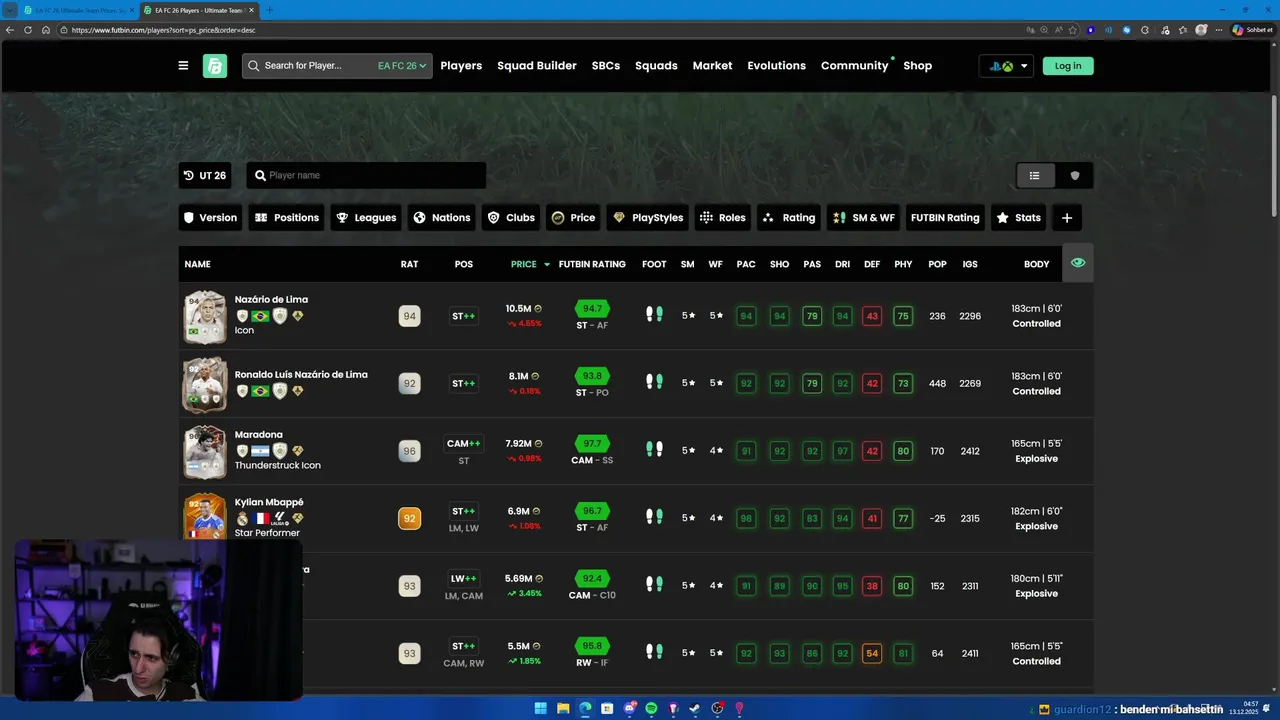This screenshot has width=1280, height=720.
Task: Open the Windows Start menu
Action: (541, 708)
